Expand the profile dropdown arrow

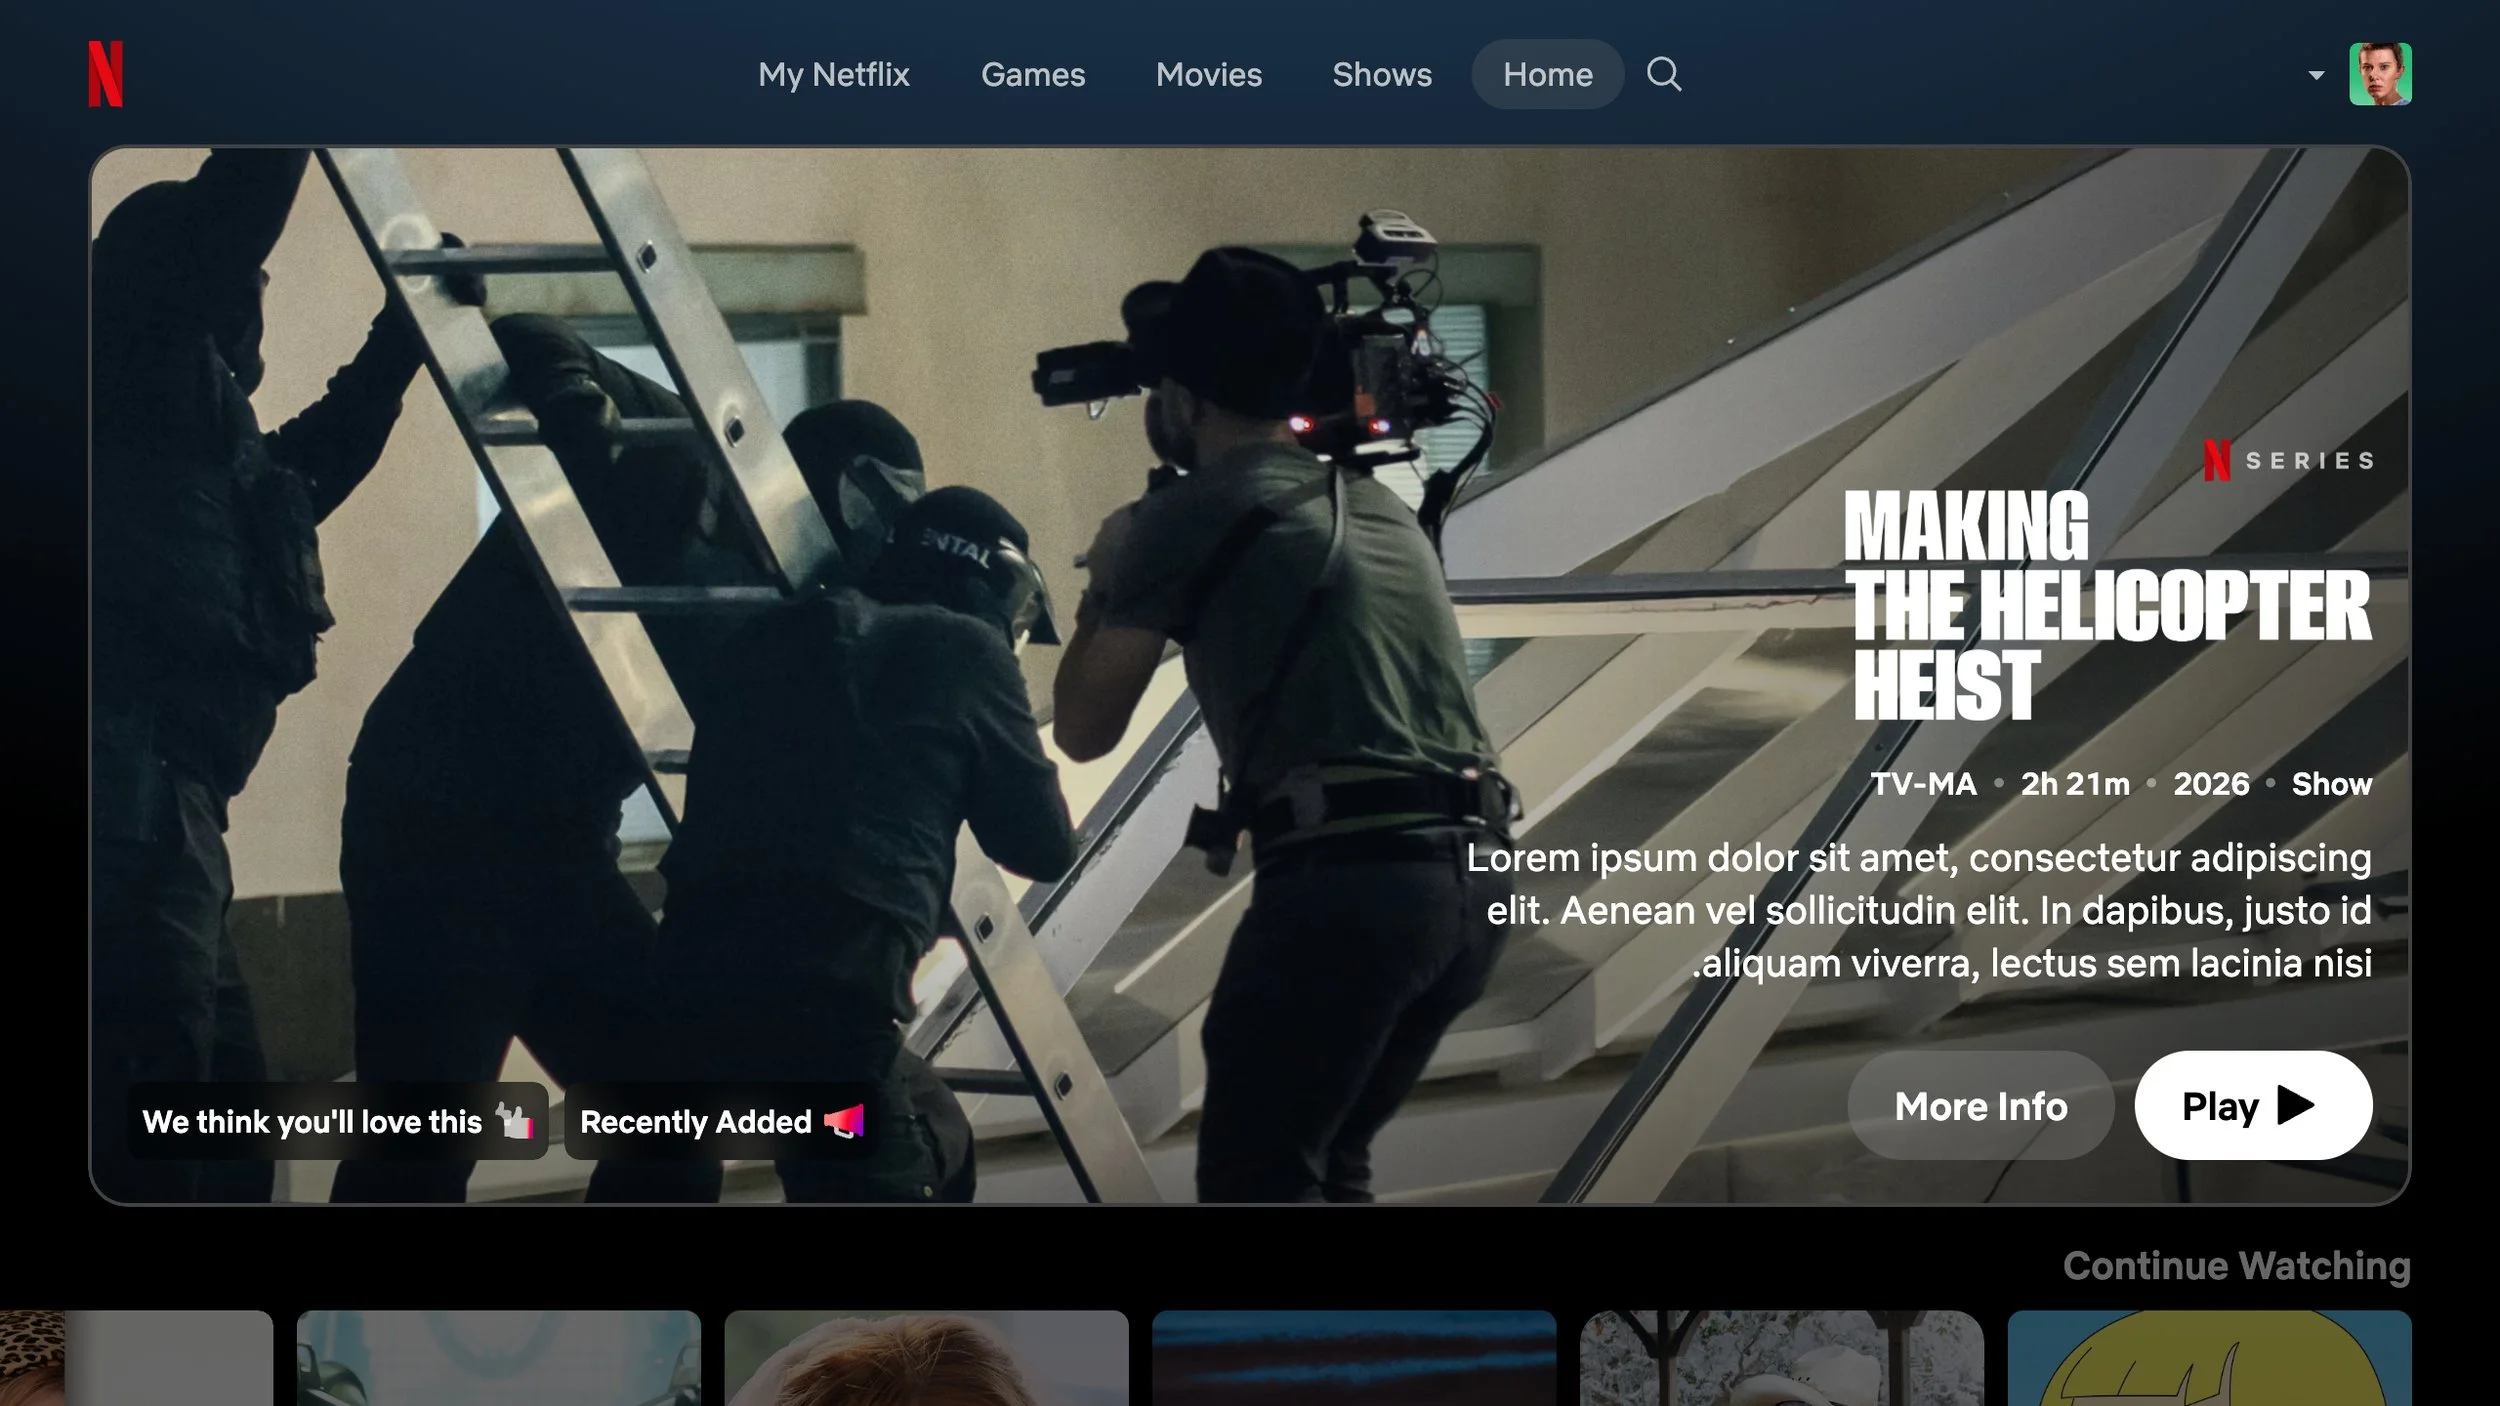coord(2316,75)
